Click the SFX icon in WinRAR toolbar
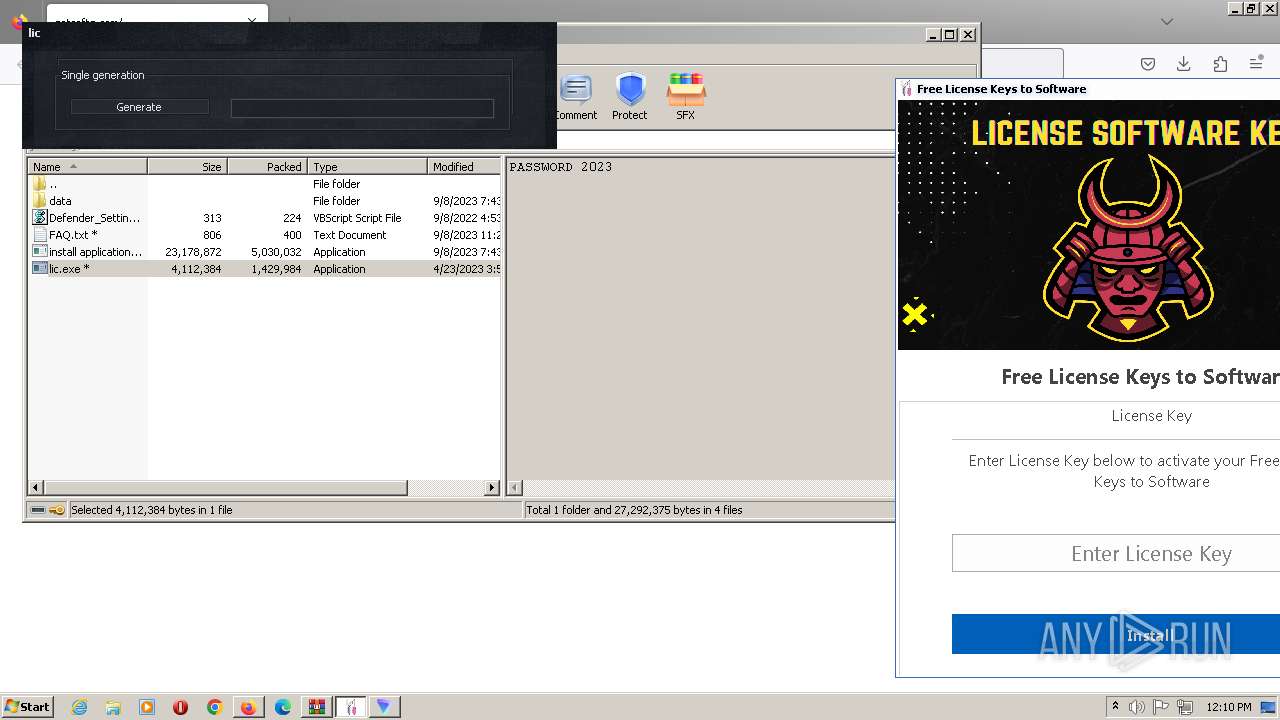 pyautogui.click(x=686, y=97)
